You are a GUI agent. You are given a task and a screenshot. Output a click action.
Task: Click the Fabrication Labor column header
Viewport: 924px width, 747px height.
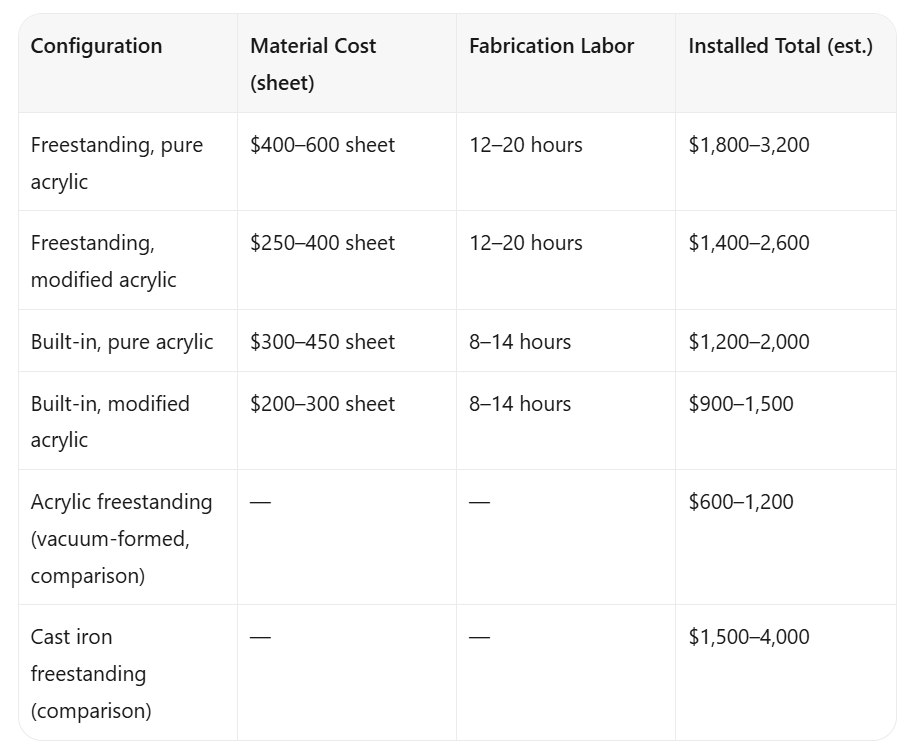pos(552,46)
